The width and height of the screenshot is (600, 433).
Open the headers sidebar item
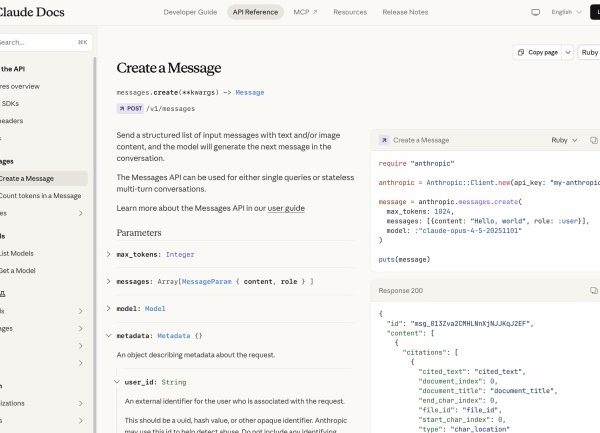11,121
